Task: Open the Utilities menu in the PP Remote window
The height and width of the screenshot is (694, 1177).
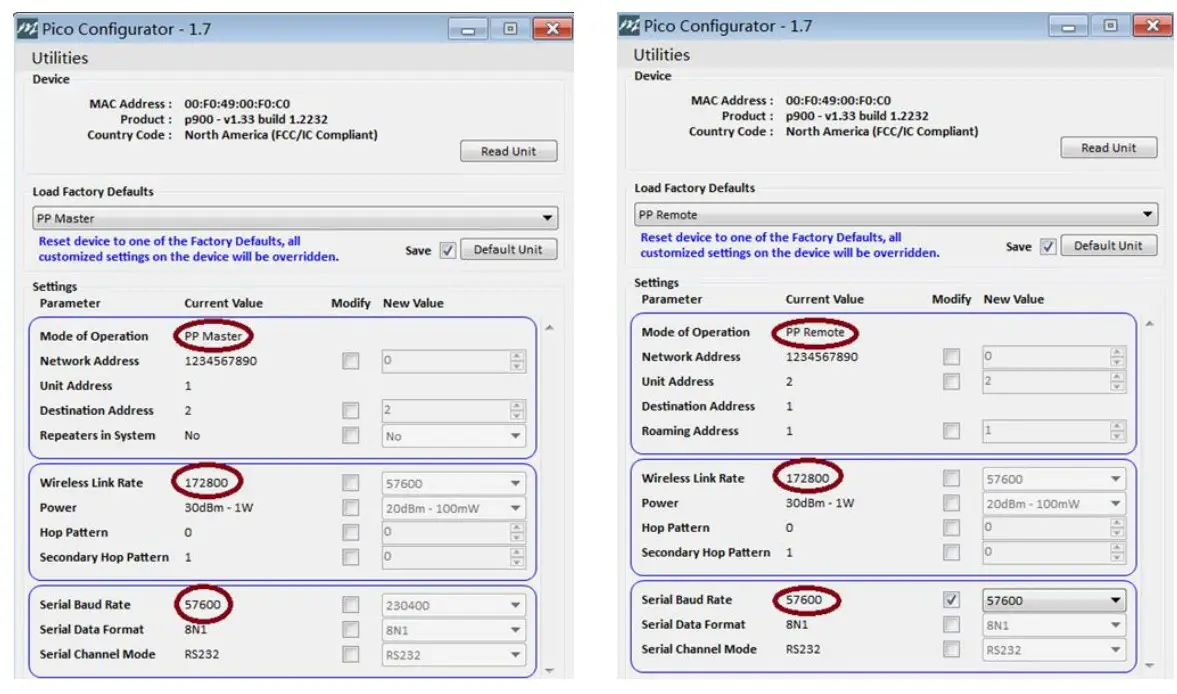Action: [661, 55]
